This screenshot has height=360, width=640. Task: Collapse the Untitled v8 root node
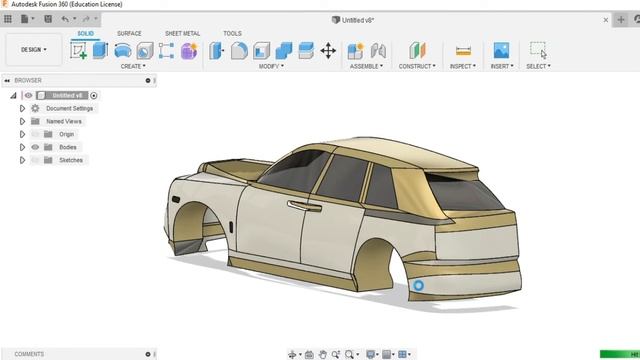[13, 96]
